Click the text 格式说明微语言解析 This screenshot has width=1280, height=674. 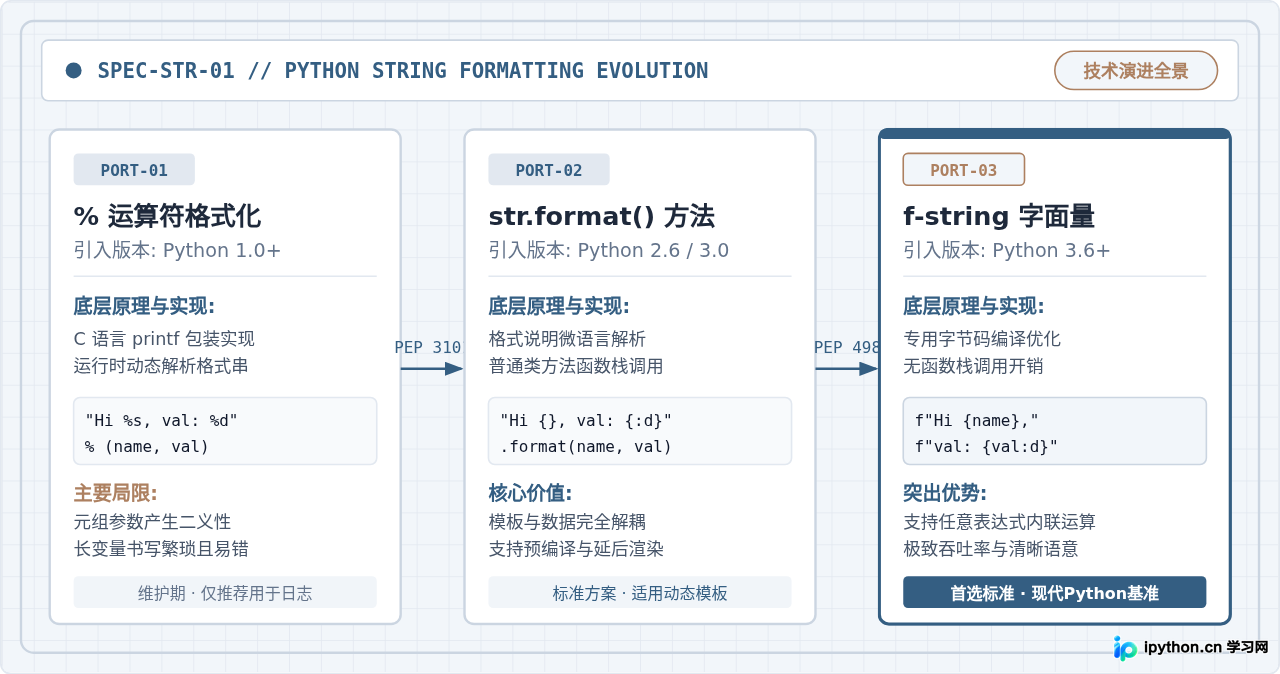click(567, 339)
